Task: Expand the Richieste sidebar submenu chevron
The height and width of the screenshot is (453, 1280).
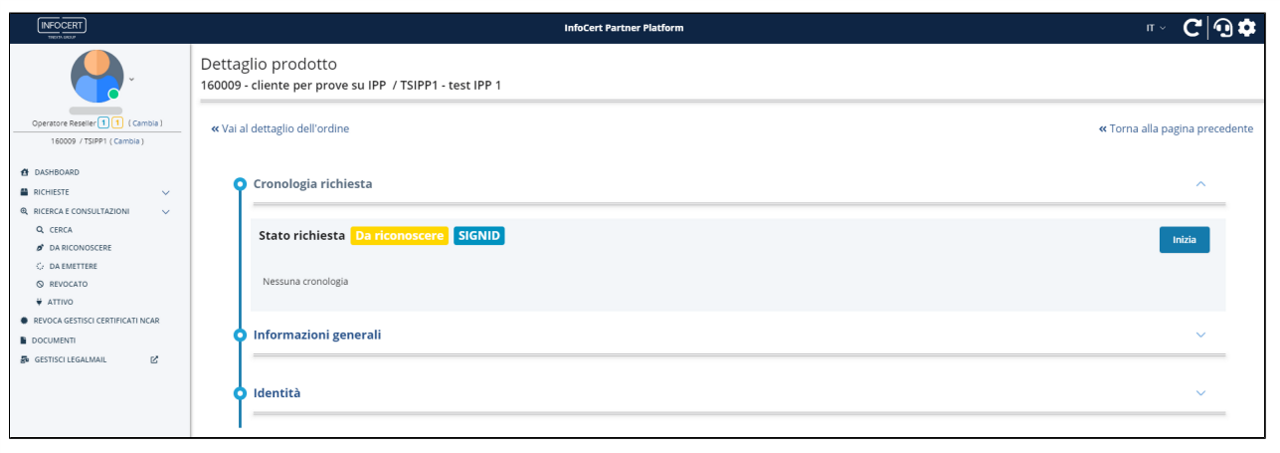Action: point(166,192)
